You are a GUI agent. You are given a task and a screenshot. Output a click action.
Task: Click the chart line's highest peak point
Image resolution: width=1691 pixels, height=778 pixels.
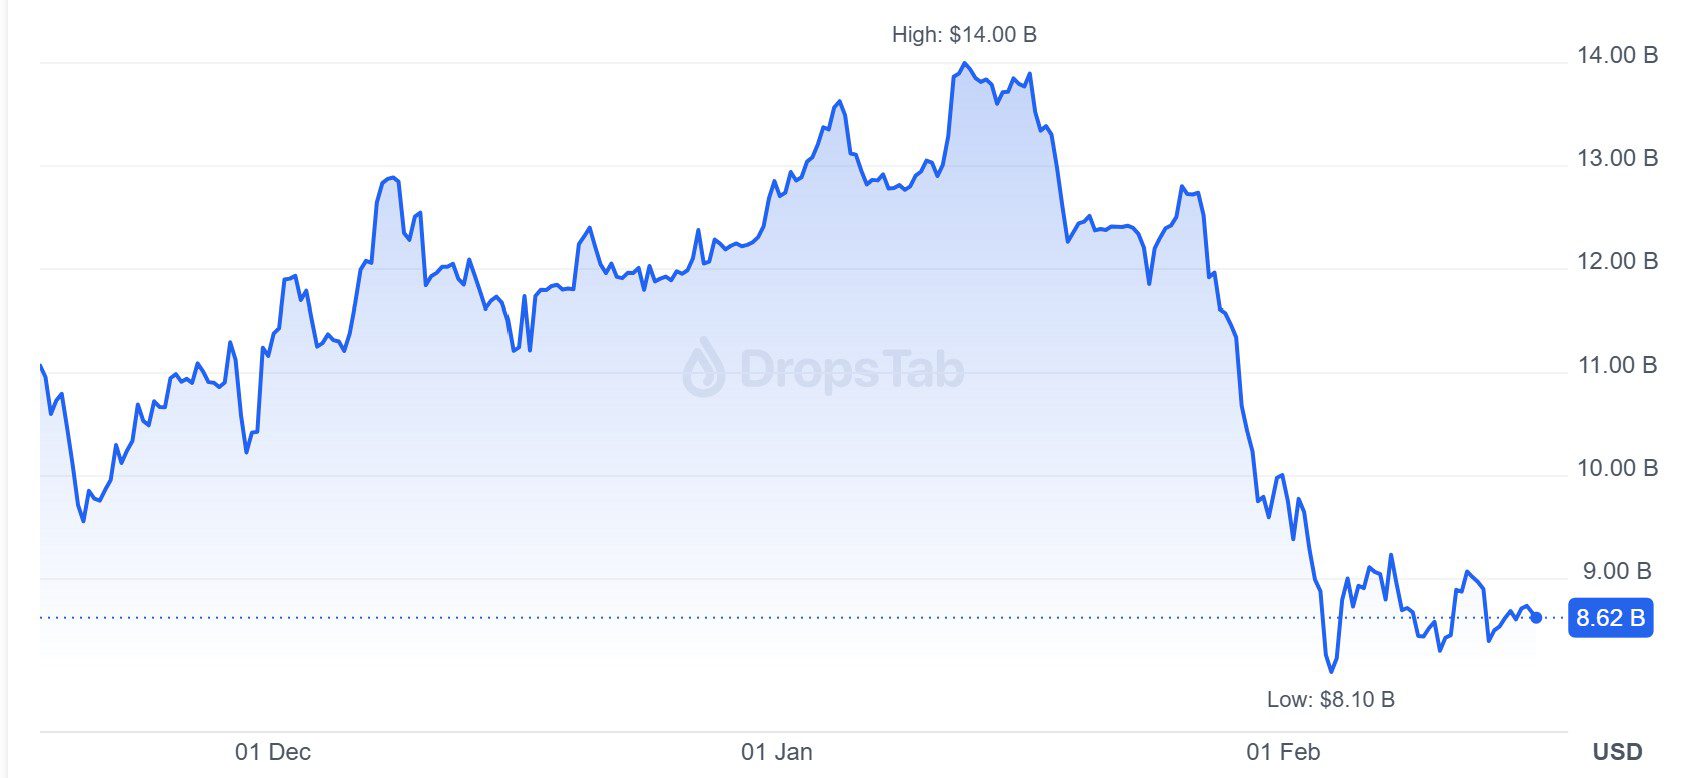click(964, 64)
